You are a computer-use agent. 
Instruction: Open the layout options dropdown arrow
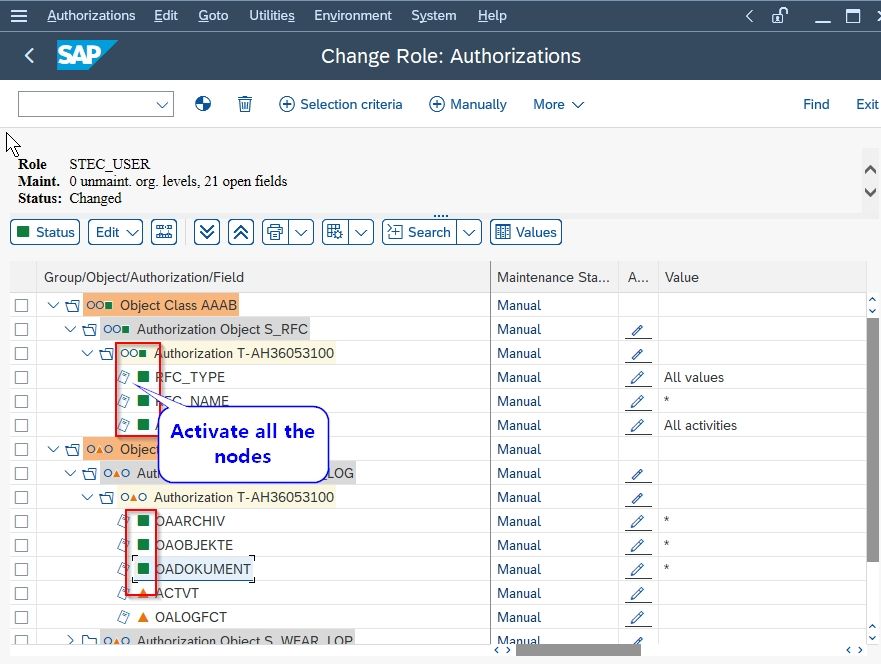click(361, 232)
